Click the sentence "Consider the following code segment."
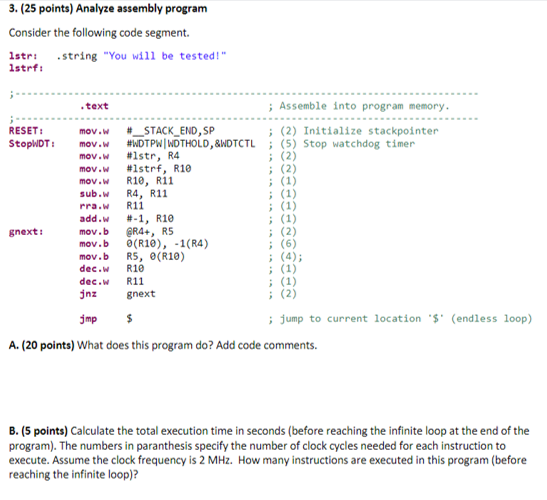Image resolution: width=547 pixels, height=500 pixels. [99, 33]
